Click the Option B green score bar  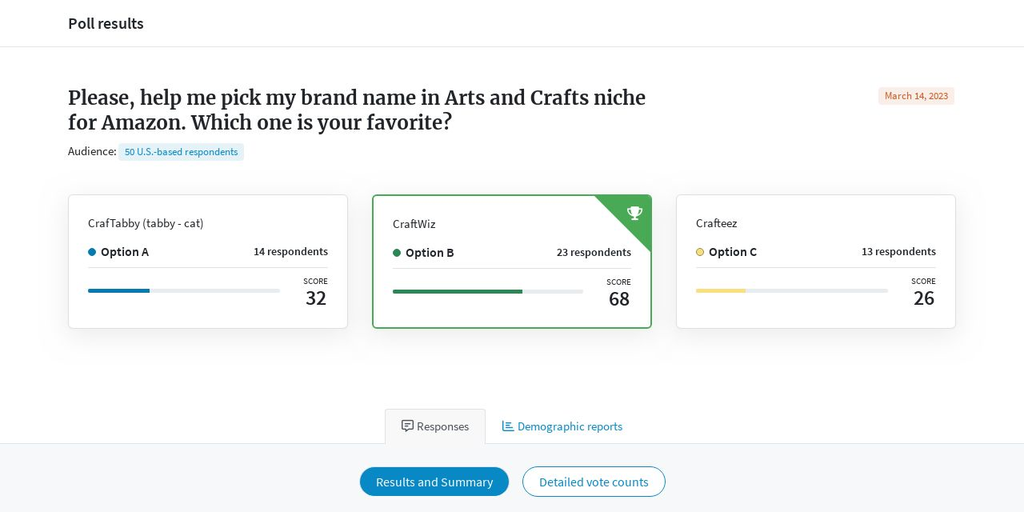(x=457, y=292)
